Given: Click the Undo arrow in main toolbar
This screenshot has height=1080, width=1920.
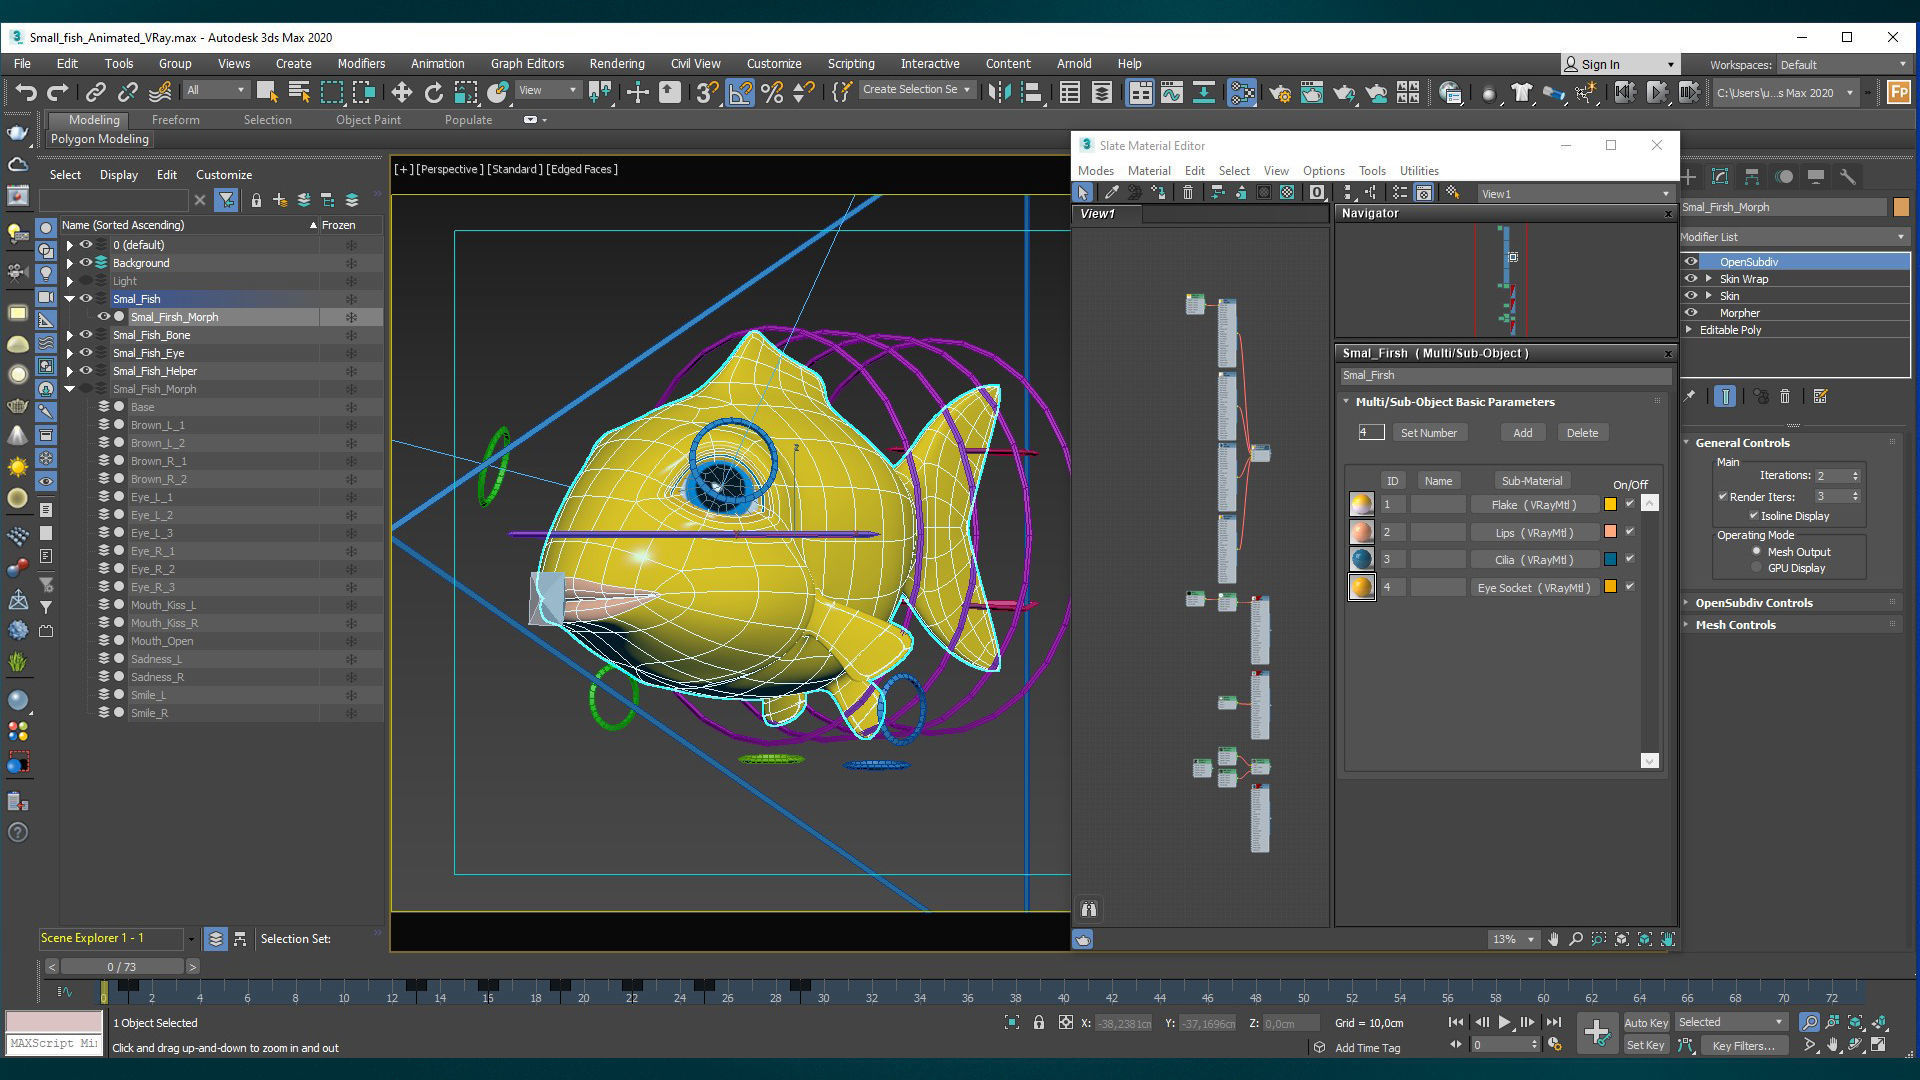Looking at the screenshot, I should [x=26, y=93].
